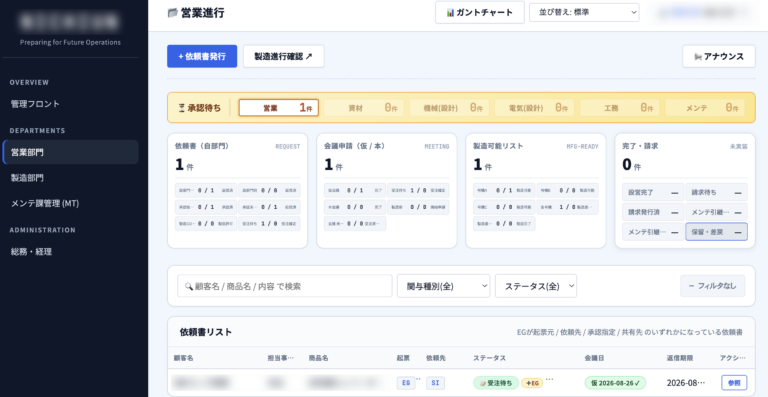Click the REQUEST label on the 依頼書 card
This screenshot has width=768, height=397.
coord(288,146)
